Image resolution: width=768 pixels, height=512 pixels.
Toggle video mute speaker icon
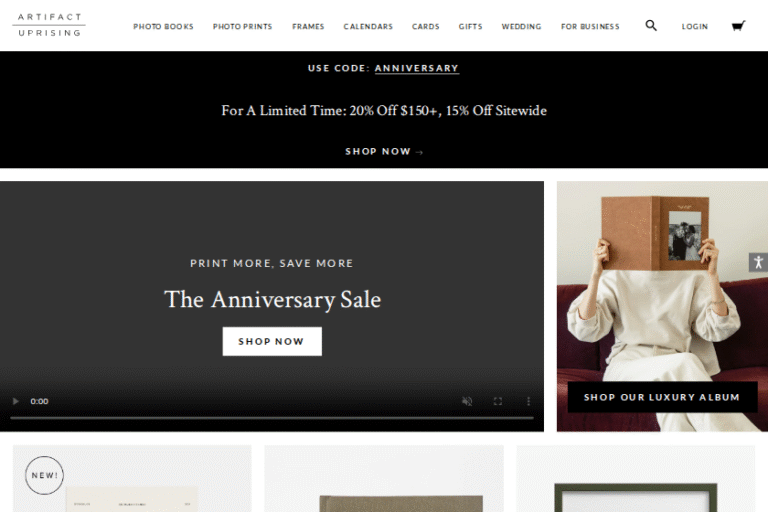point(467,401)
